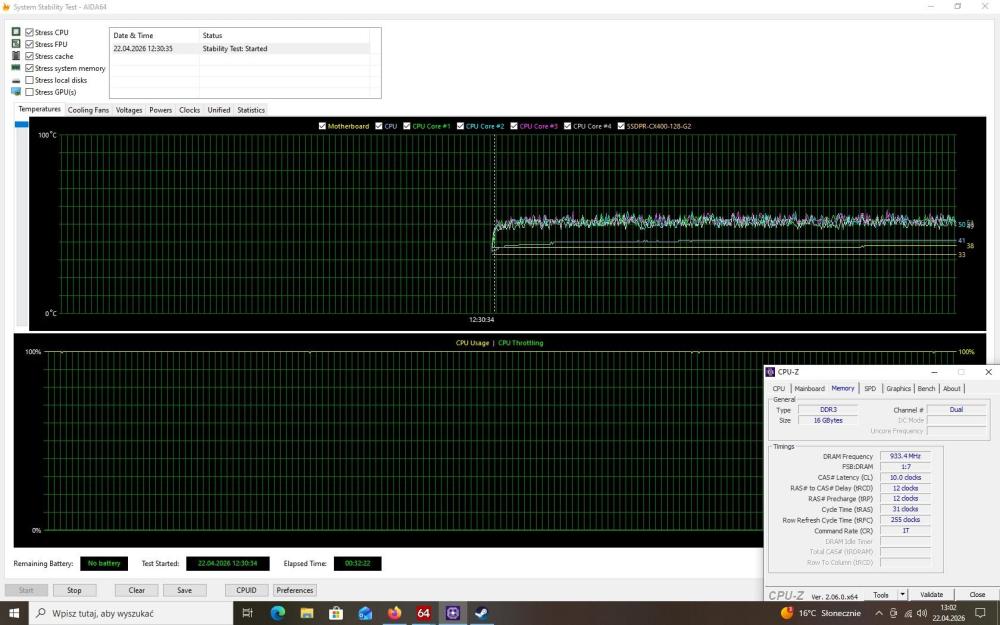Select the Memory tab in CPU-Z
The width and height of the screenshot is (1000, 625).
[842, 388]
